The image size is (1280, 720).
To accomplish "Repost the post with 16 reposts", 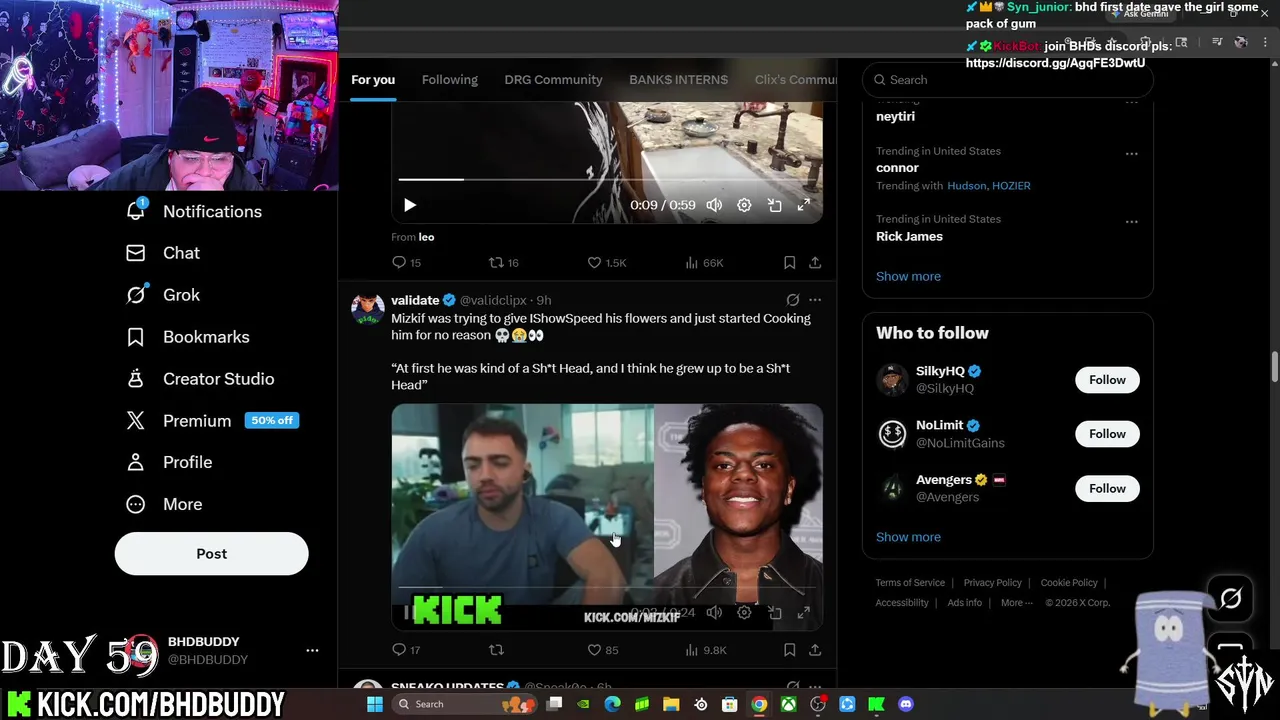I will pos(503,263).
